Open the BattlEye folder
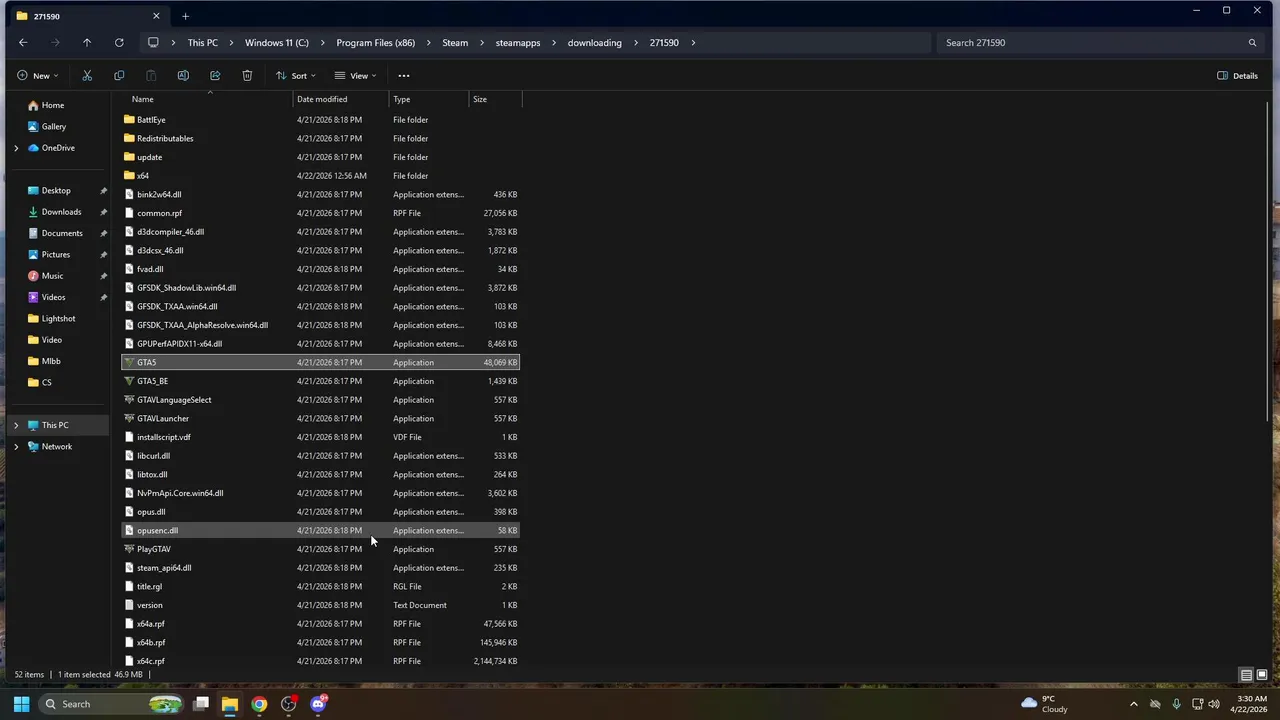The image size is (1280, 720). 320,120
